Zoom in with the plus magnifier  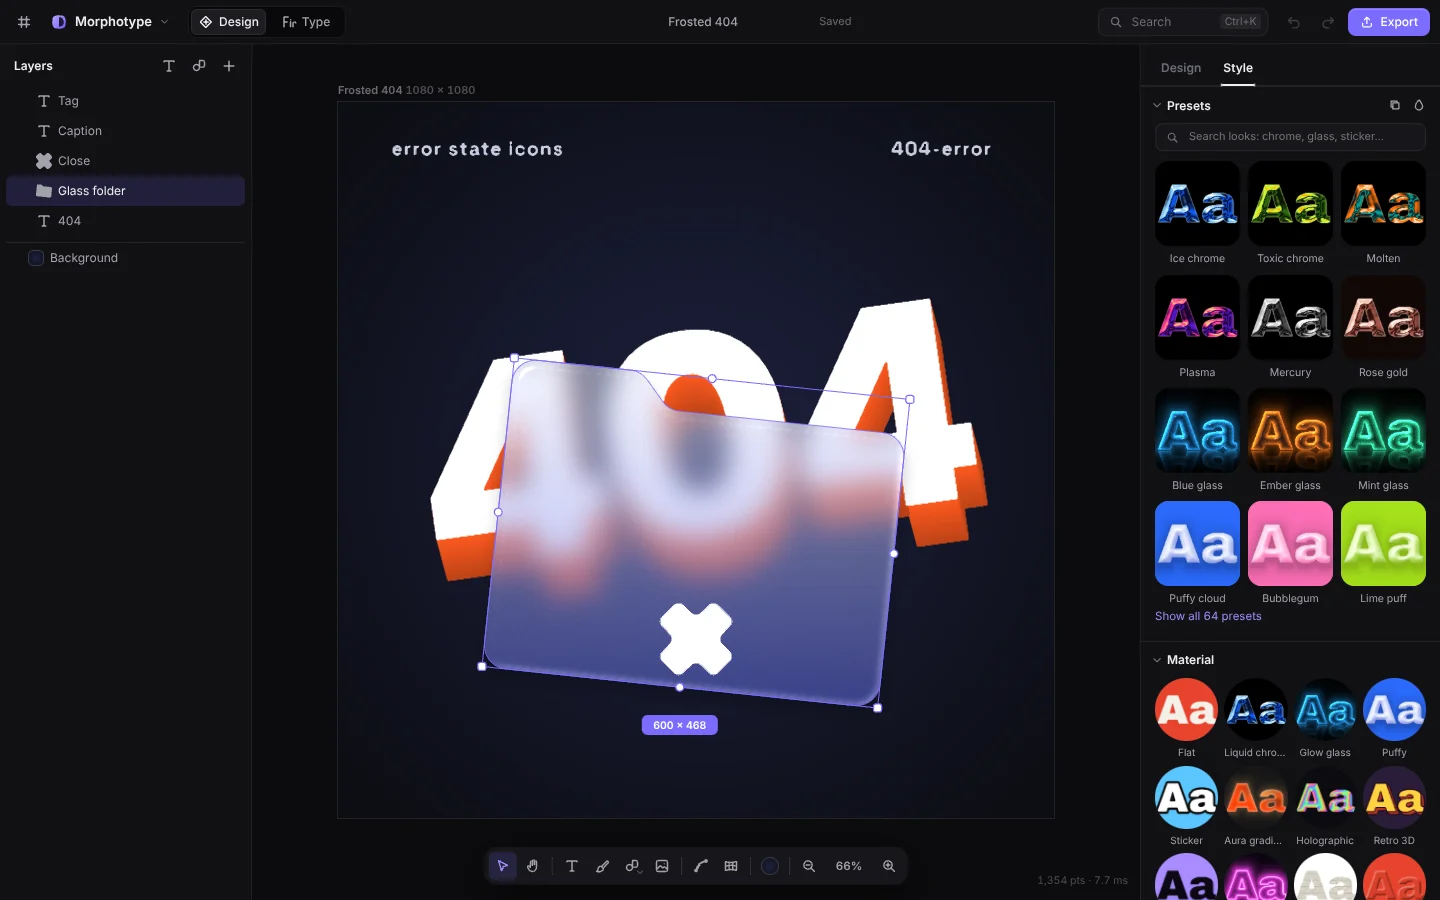click(x=889, y=866)
